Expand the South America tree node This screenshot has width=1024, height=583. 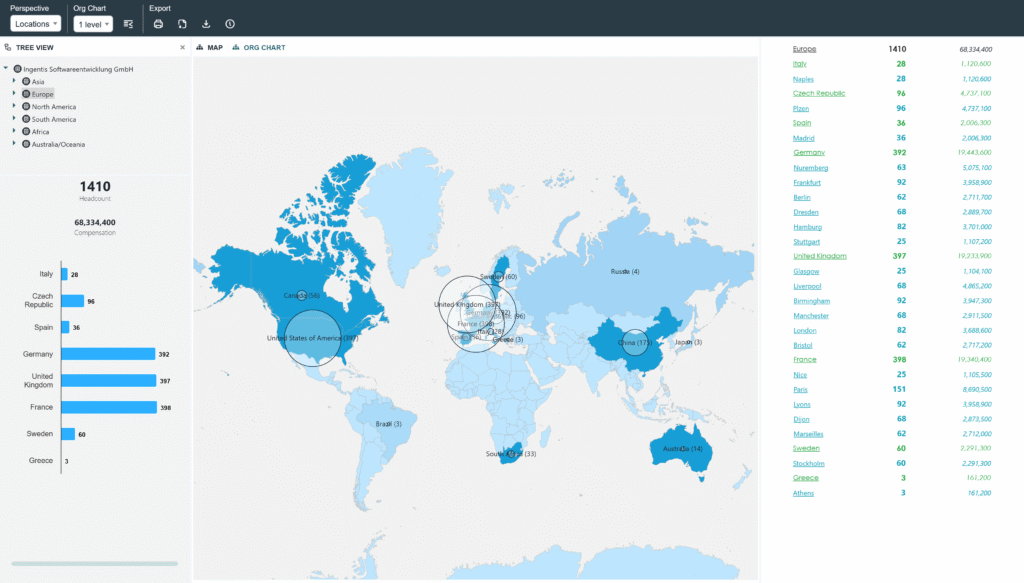coord(14,118)
